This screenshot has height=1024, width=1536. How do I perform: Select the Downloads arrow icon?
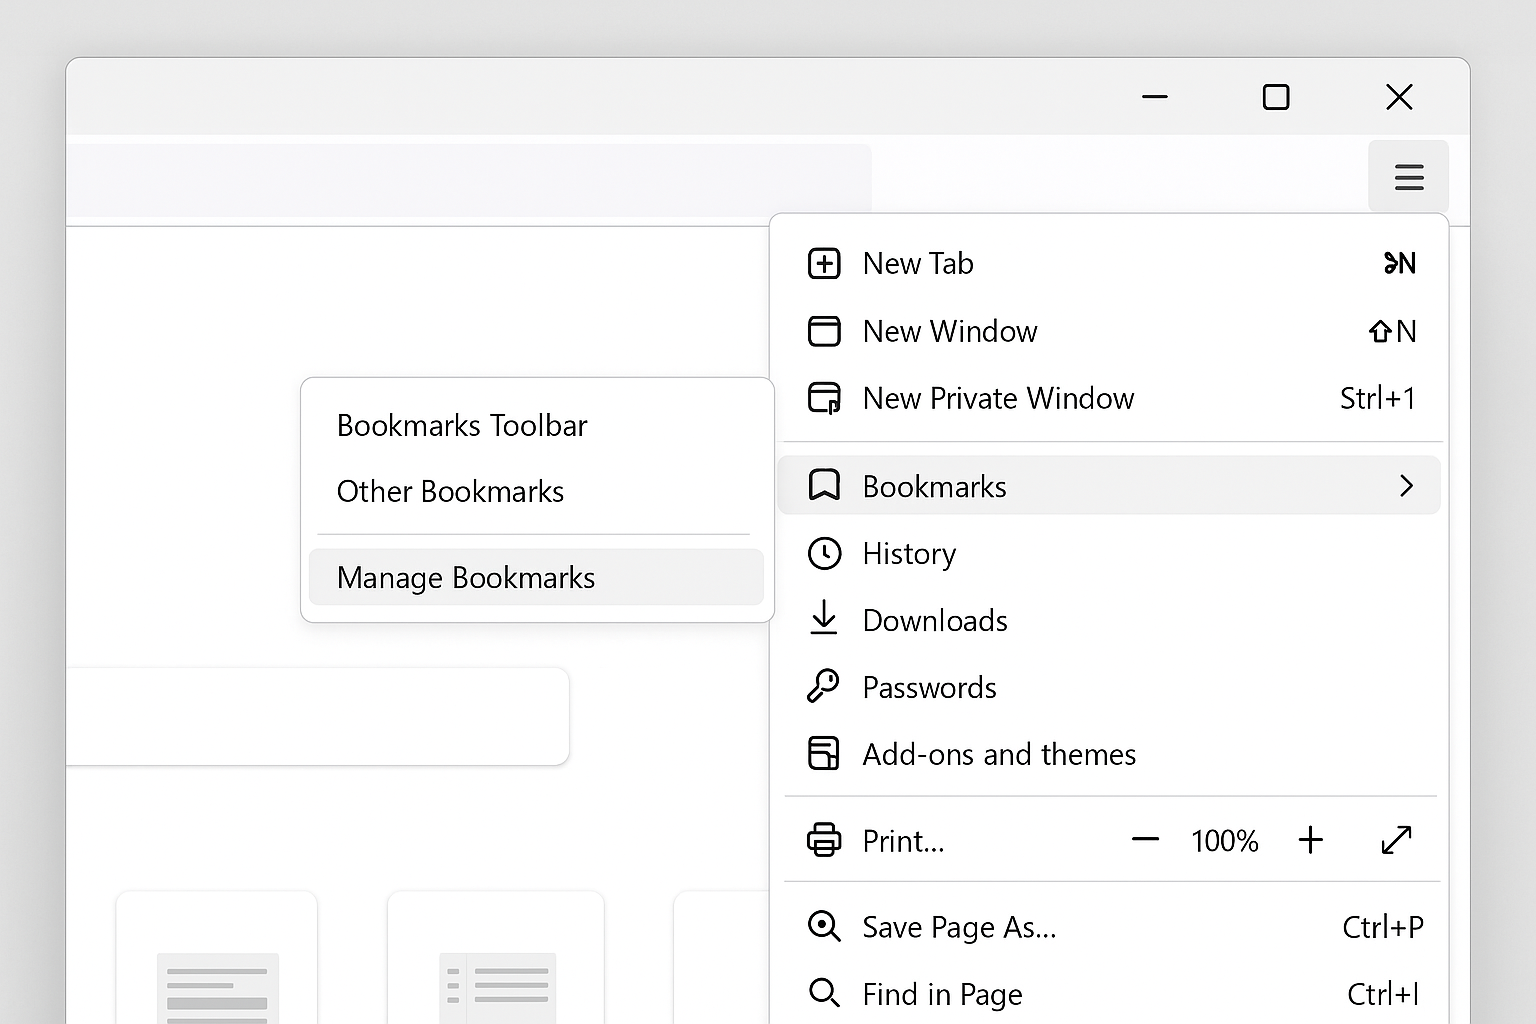pos(824,620)
